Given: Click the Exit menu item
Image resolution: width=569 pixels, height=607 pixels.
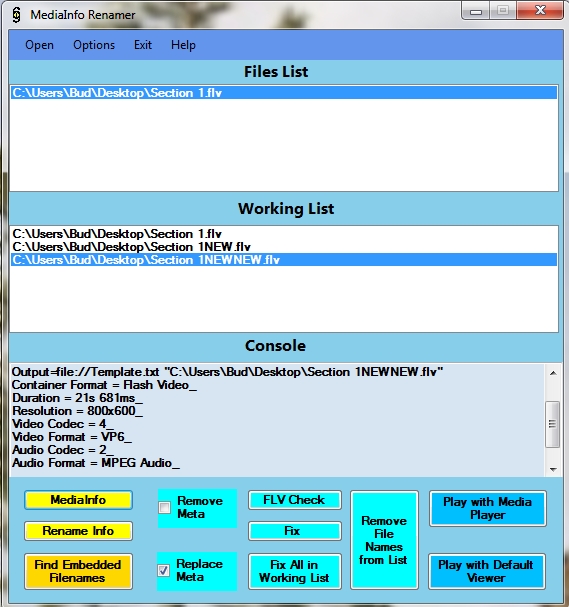Looking at the screenshot, I should coord(143,45).
